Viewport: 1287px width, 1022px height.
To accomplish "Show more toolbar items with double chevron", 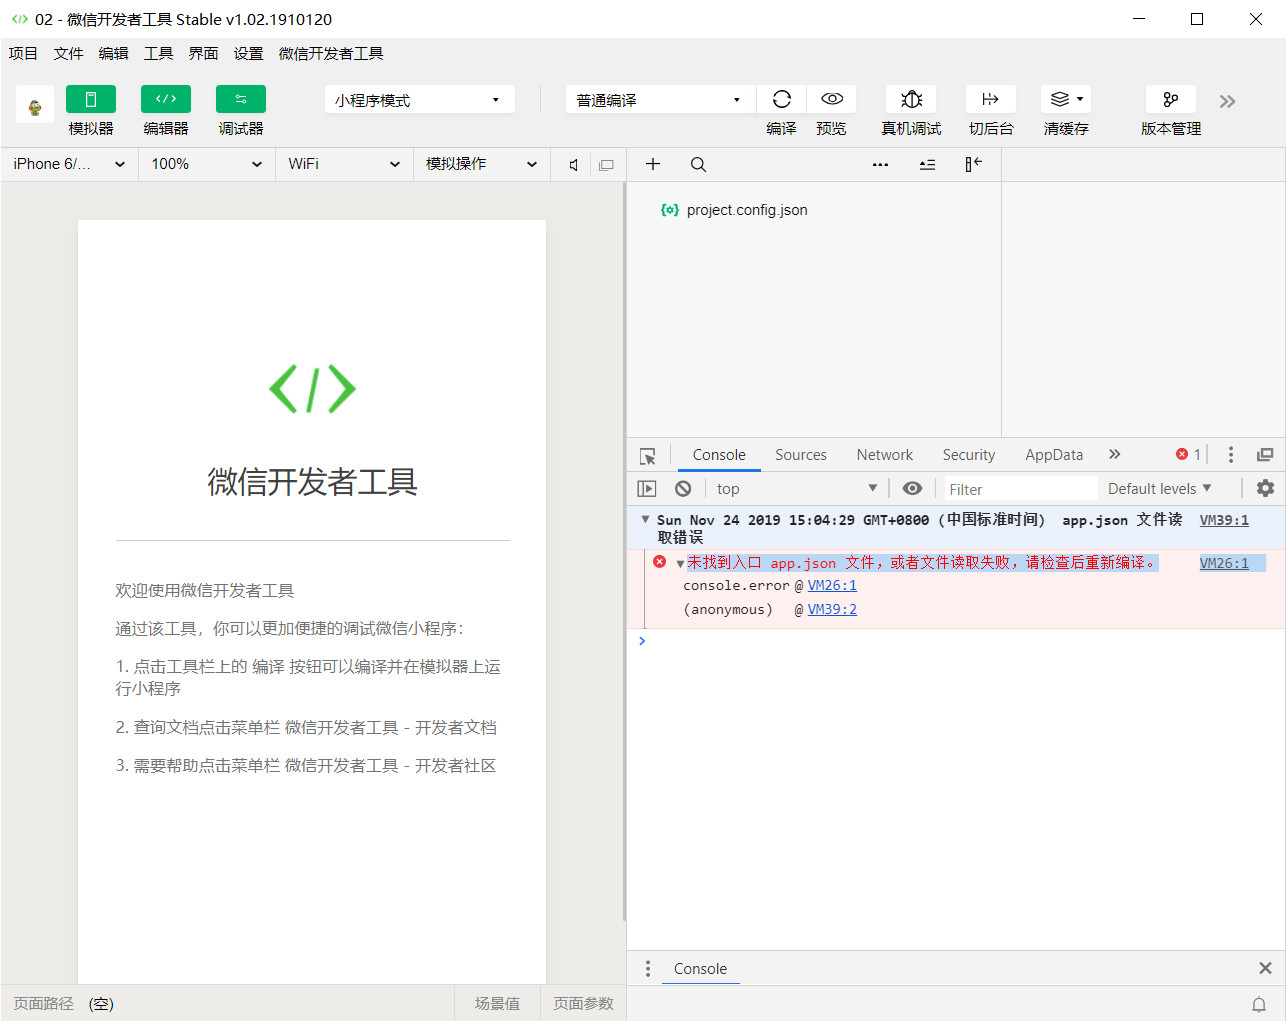I will click(1228, 101).
